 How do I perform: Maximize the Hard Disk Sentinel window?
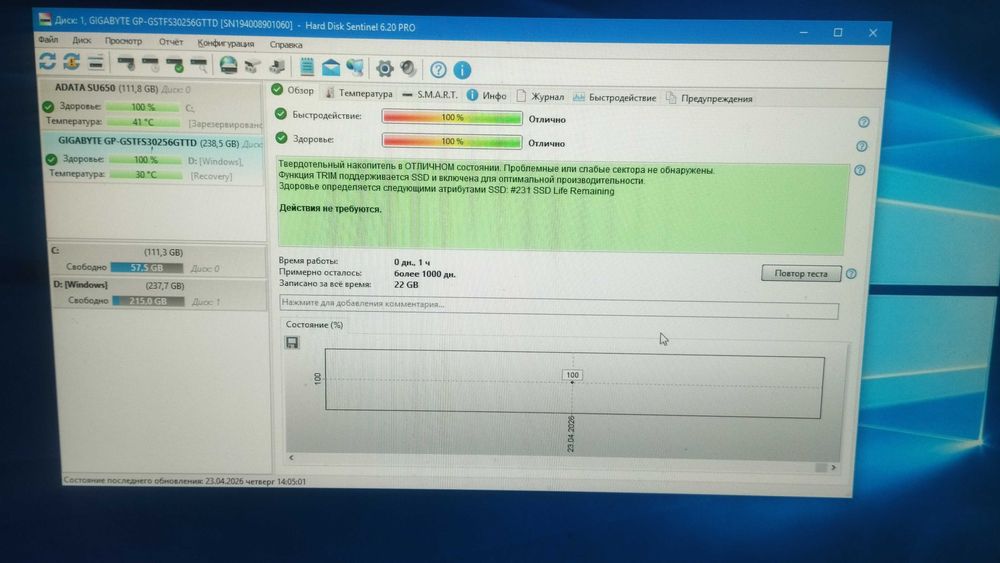838,32
